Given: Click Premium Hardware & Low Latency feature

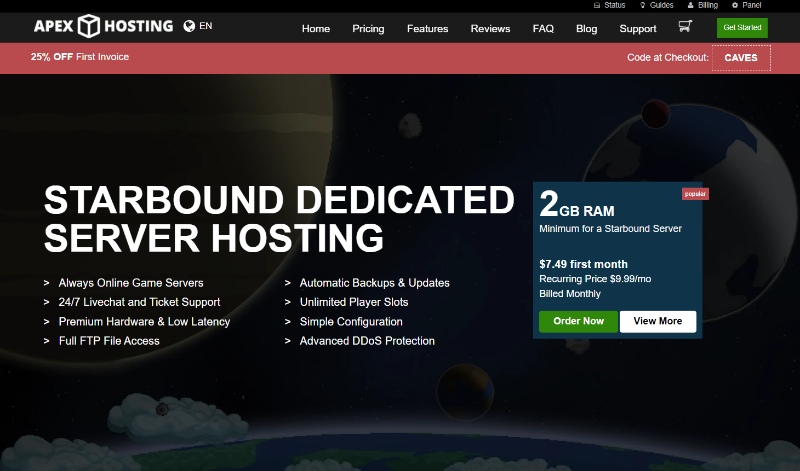Looking at the screenshot, I should [x=144, y=321].
